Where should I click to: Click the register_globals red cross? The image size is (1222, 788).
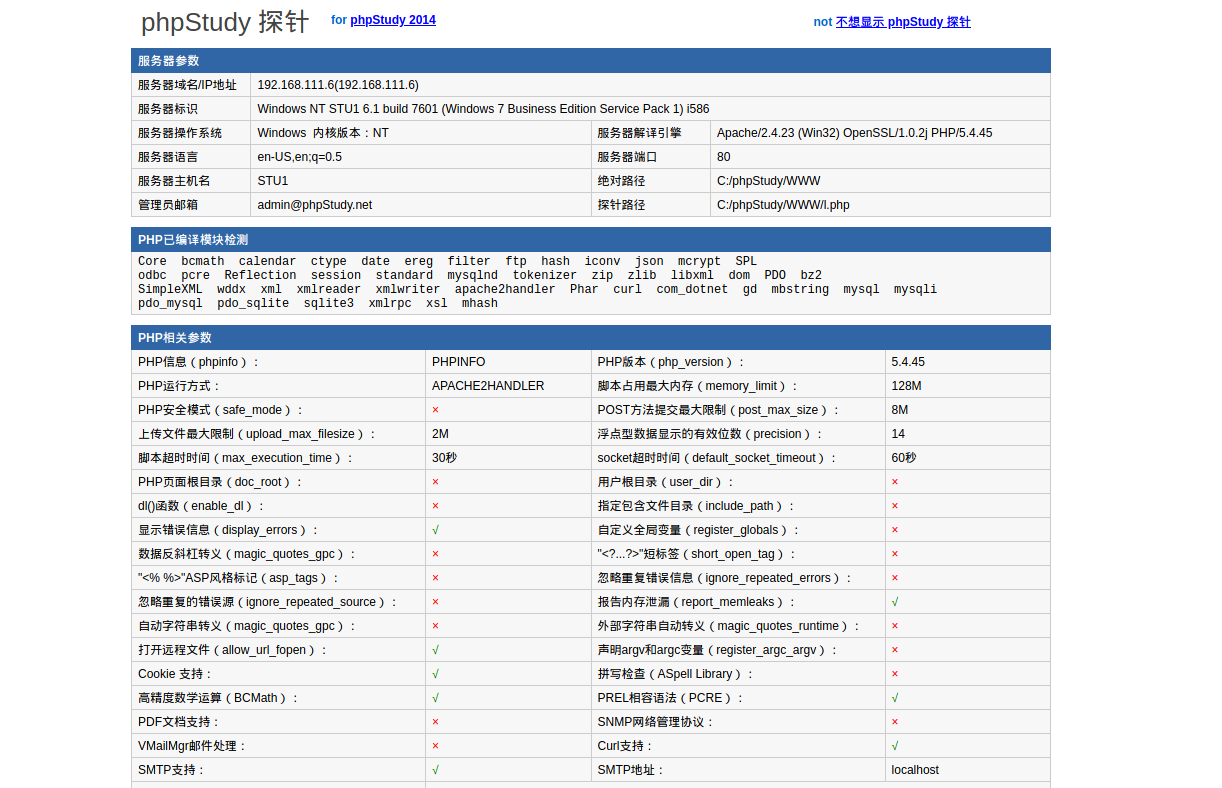point(895,530)
